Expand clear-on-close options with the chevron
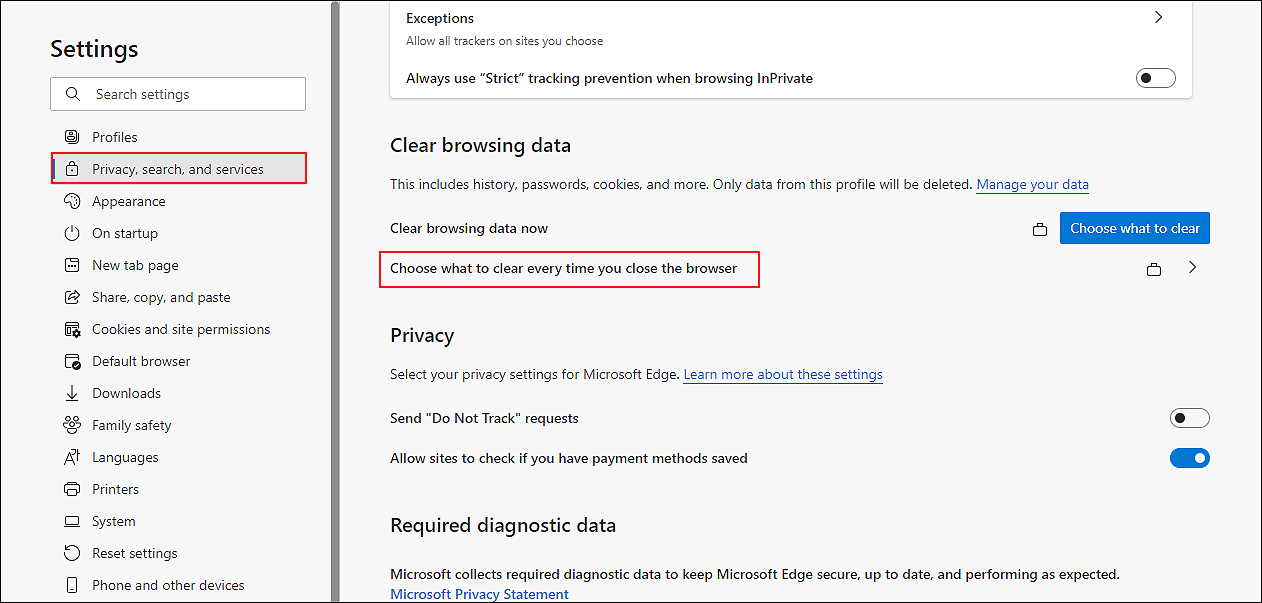The width and height of the screenshot is (1262, 603). pos(1192,268)
